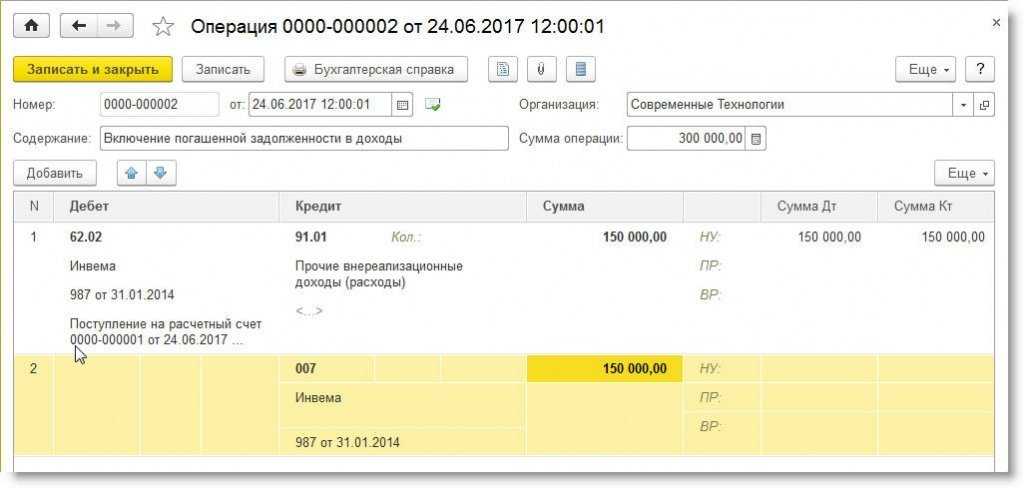Click the Кредит column header
Screen dimensions: 1024x488
pyautogui.click(x=403, y=206)
